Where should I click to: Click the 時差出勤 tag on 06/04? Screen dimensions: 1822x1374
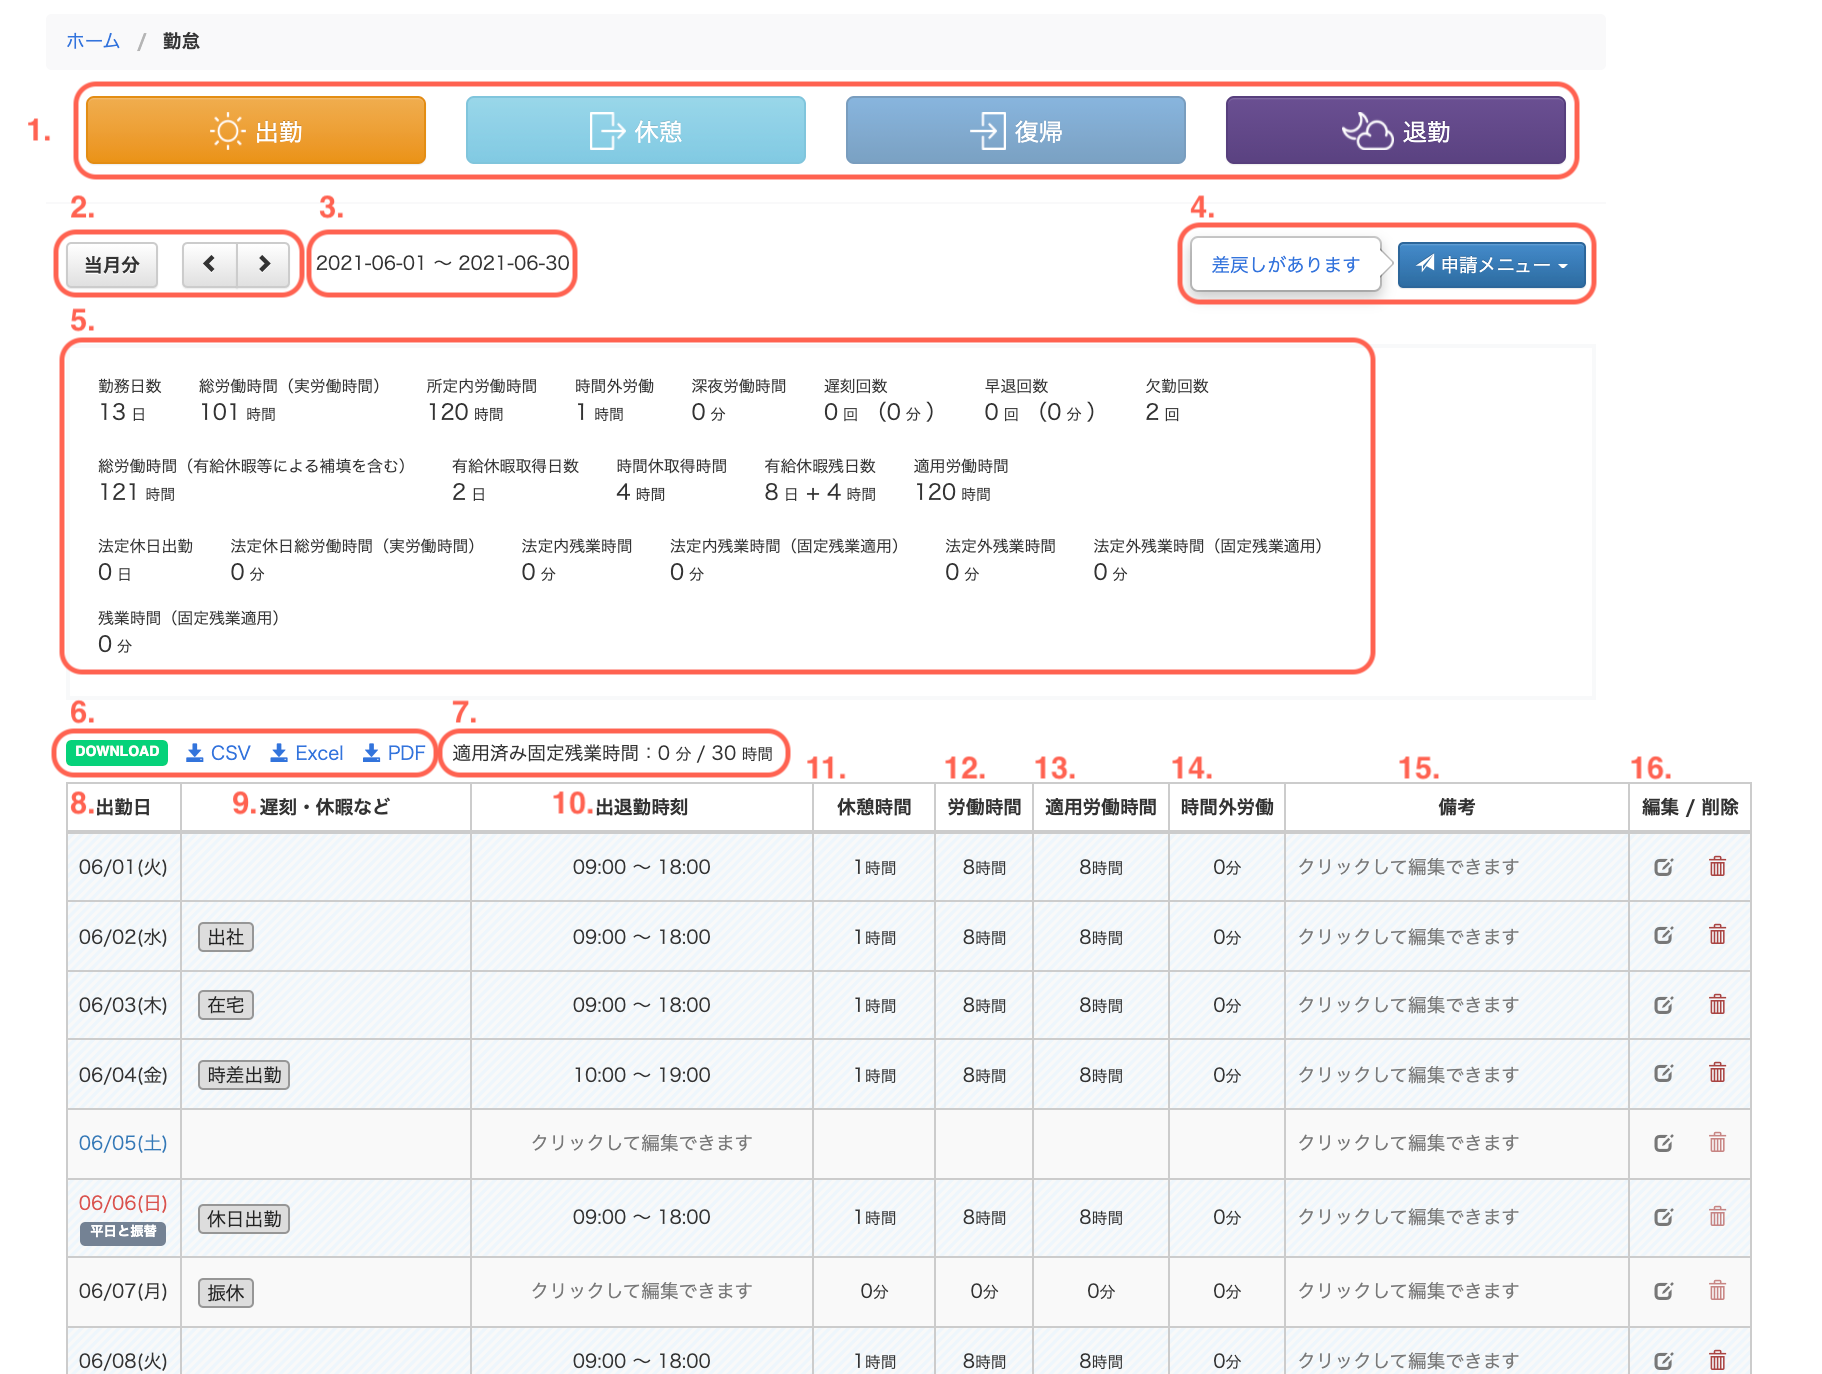pos(244,1075)
